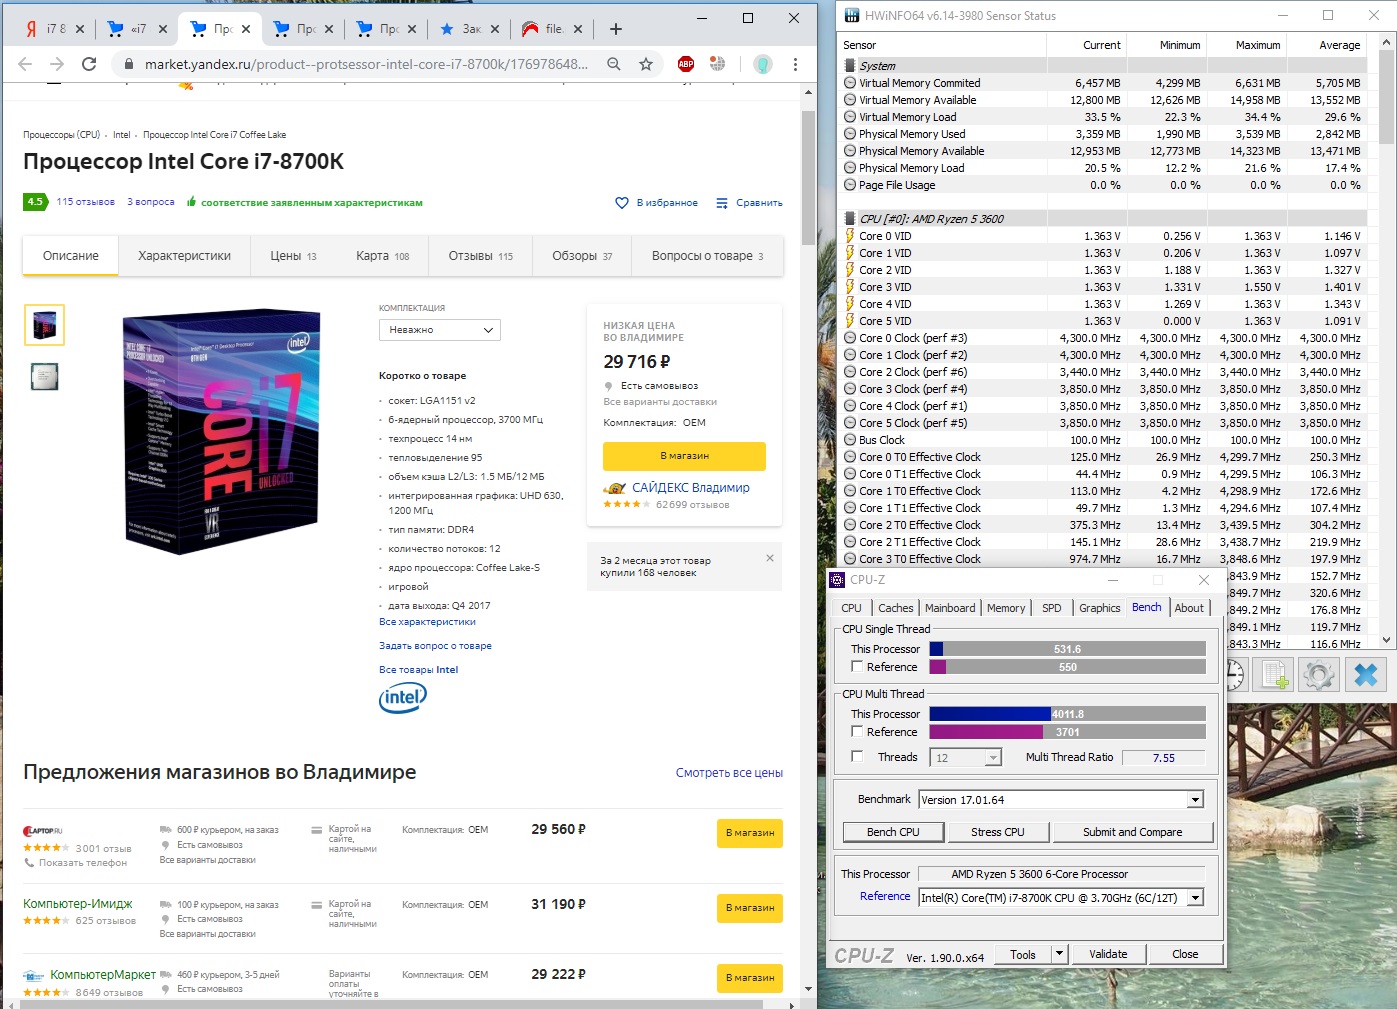Click the single-thread This Processor bar
Viewport: 1397px width, 1009px height.
coord(1067,649)
